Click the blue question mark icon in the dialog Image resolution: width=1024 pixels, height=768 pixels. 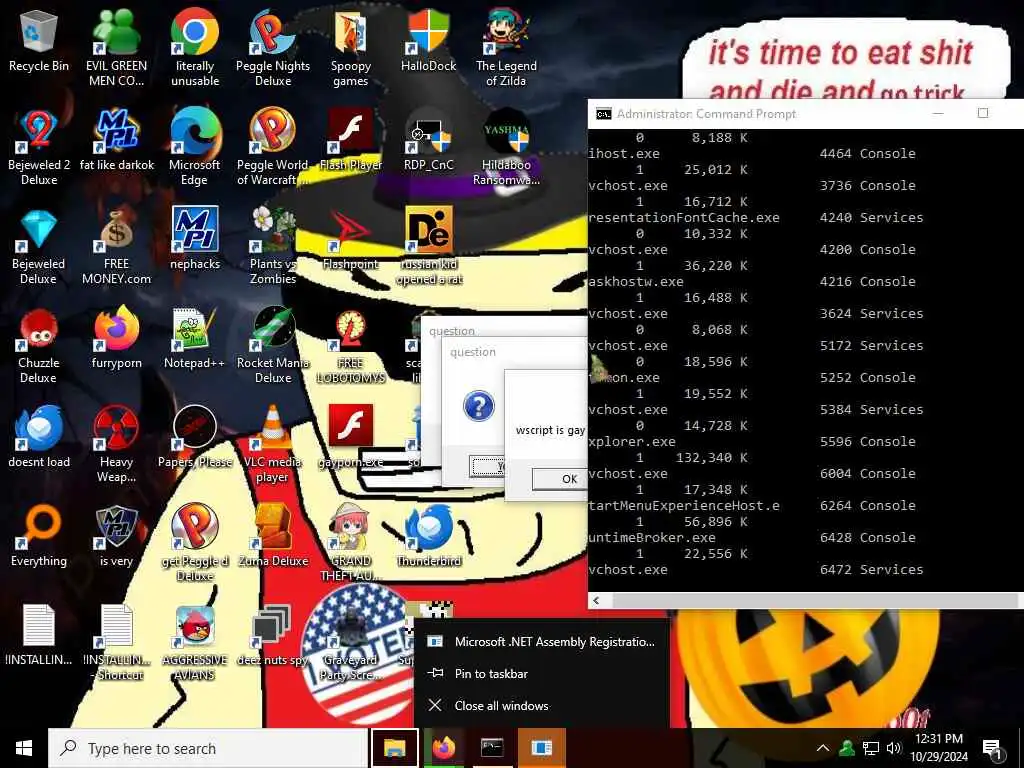479,406
